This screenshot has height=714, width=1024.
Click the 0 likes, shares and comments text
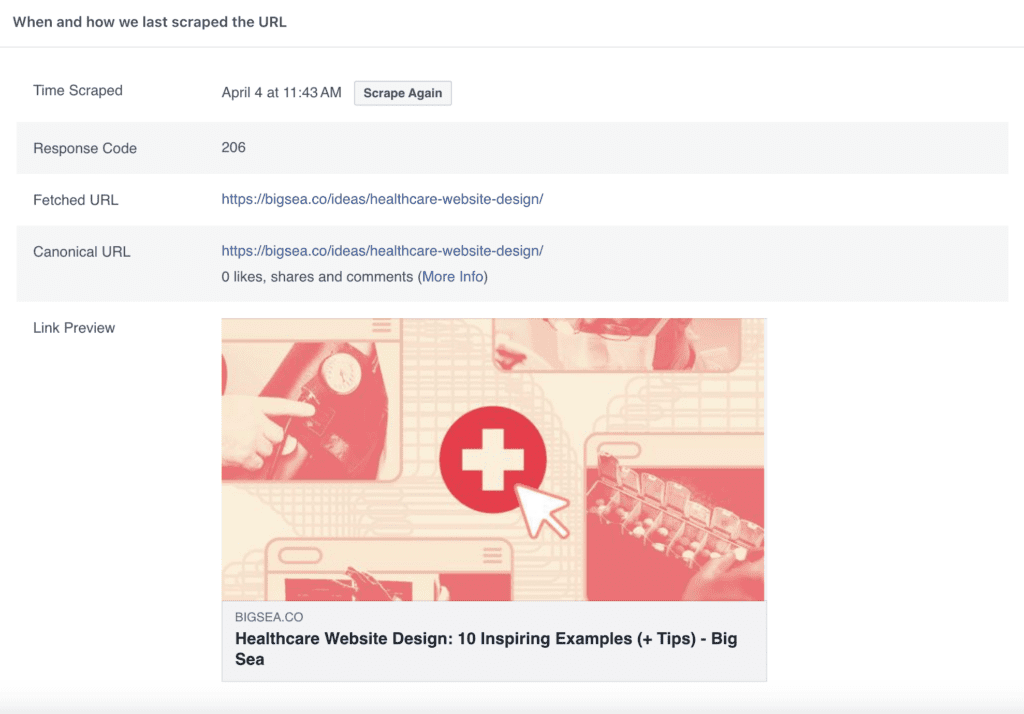point(317,276)
